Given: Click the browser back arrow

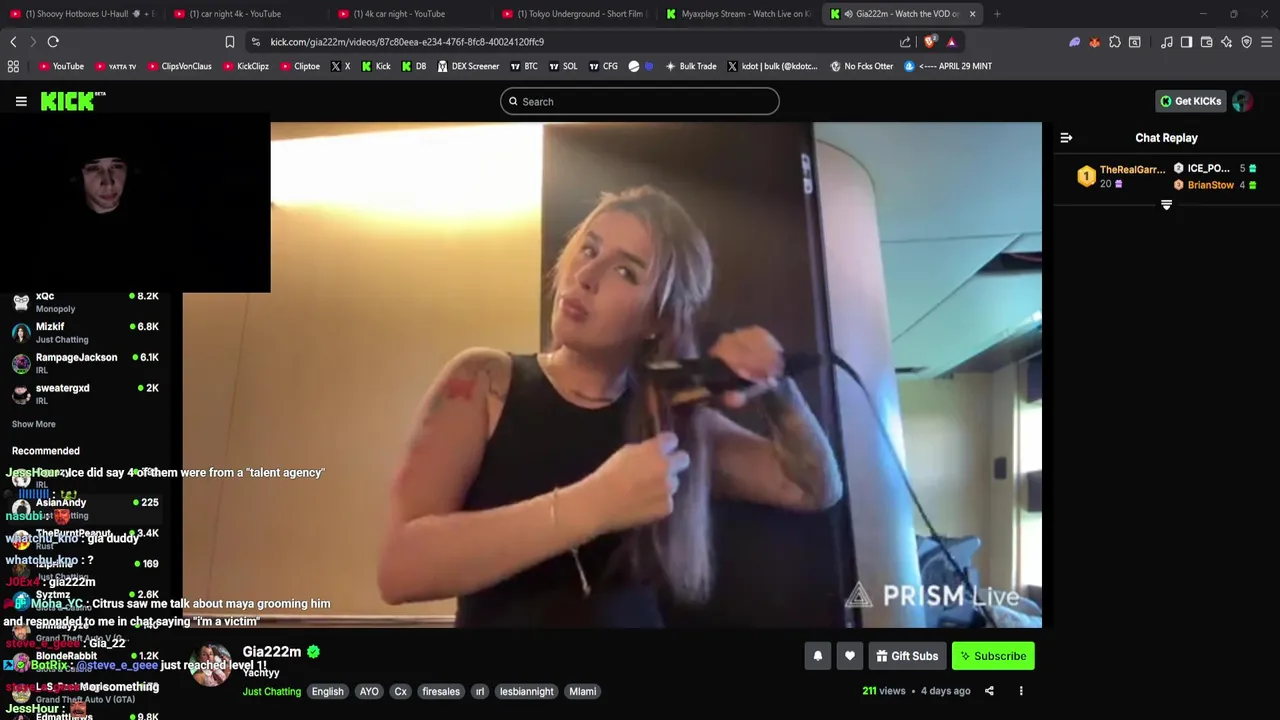Looking at the screenshot, I should 13,42.
